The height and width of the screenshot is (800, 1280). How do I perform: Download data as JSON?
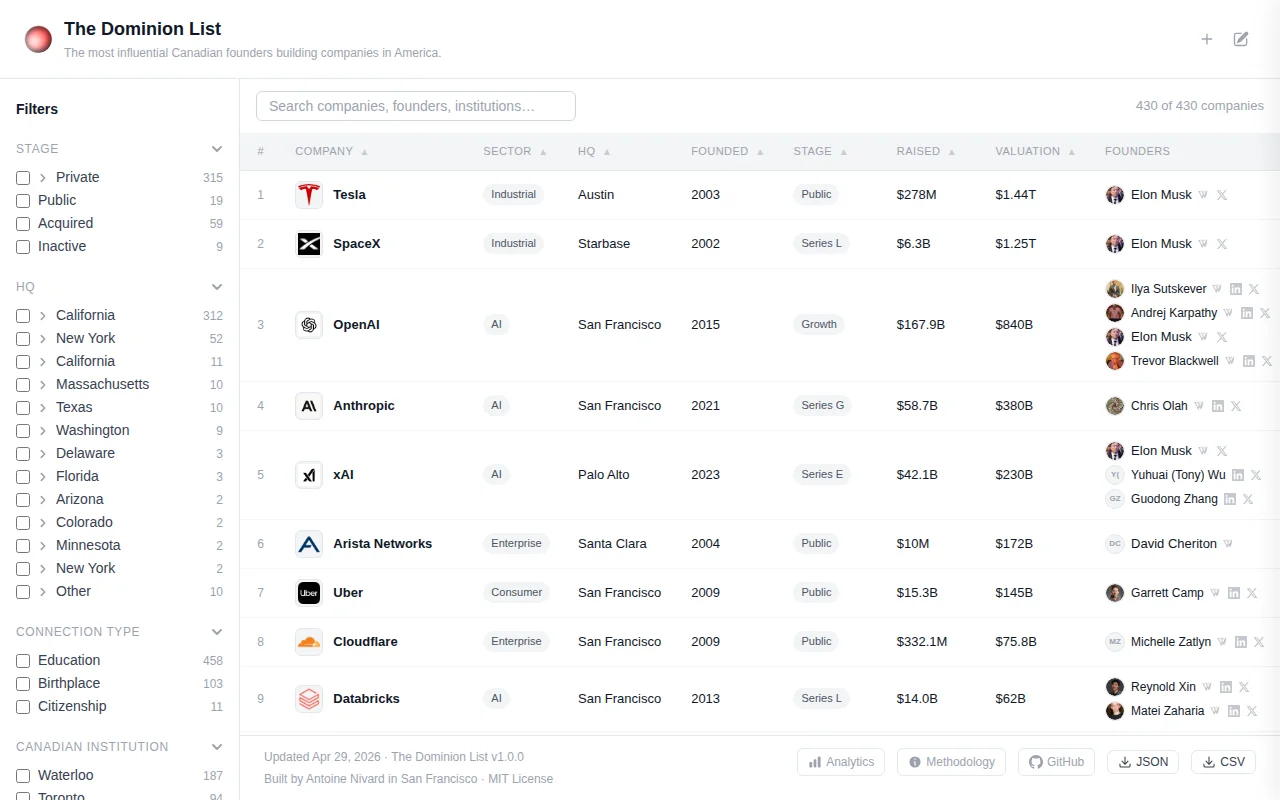[1143, 762]
